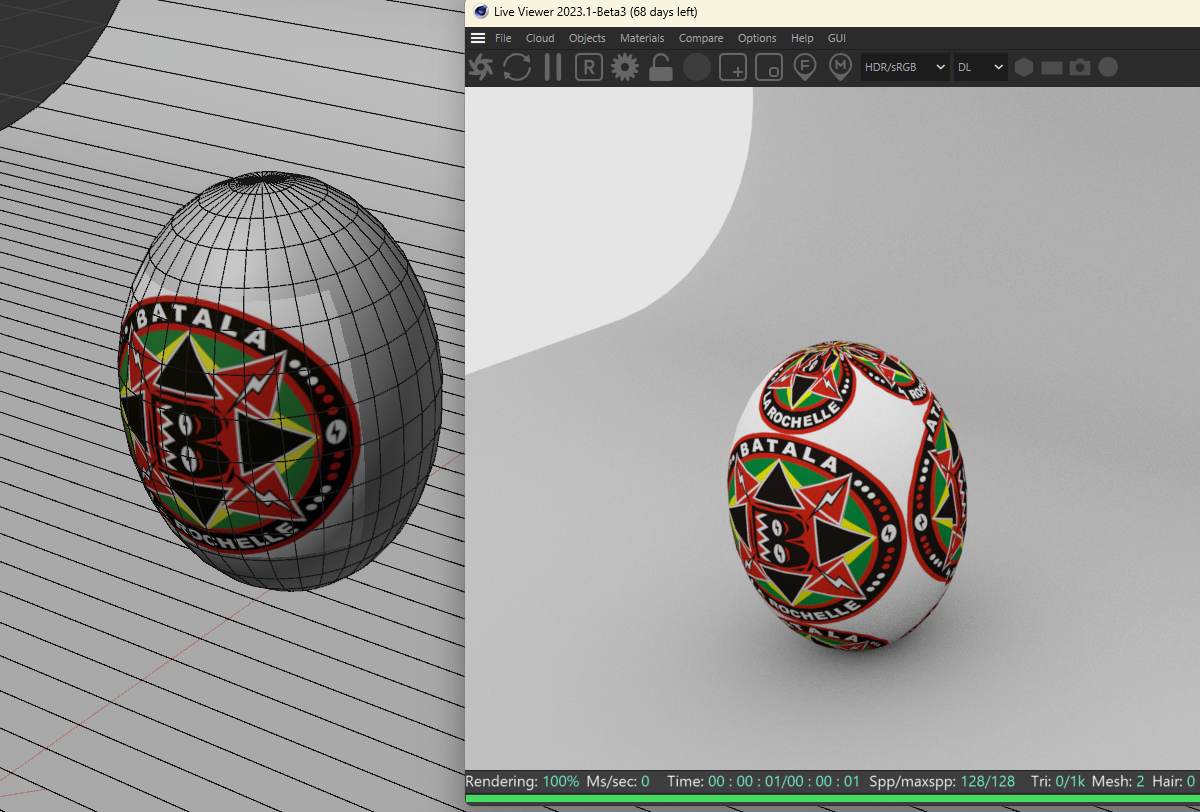Click the camera icon in Live Viewer toolbar

pos(1080,67)
